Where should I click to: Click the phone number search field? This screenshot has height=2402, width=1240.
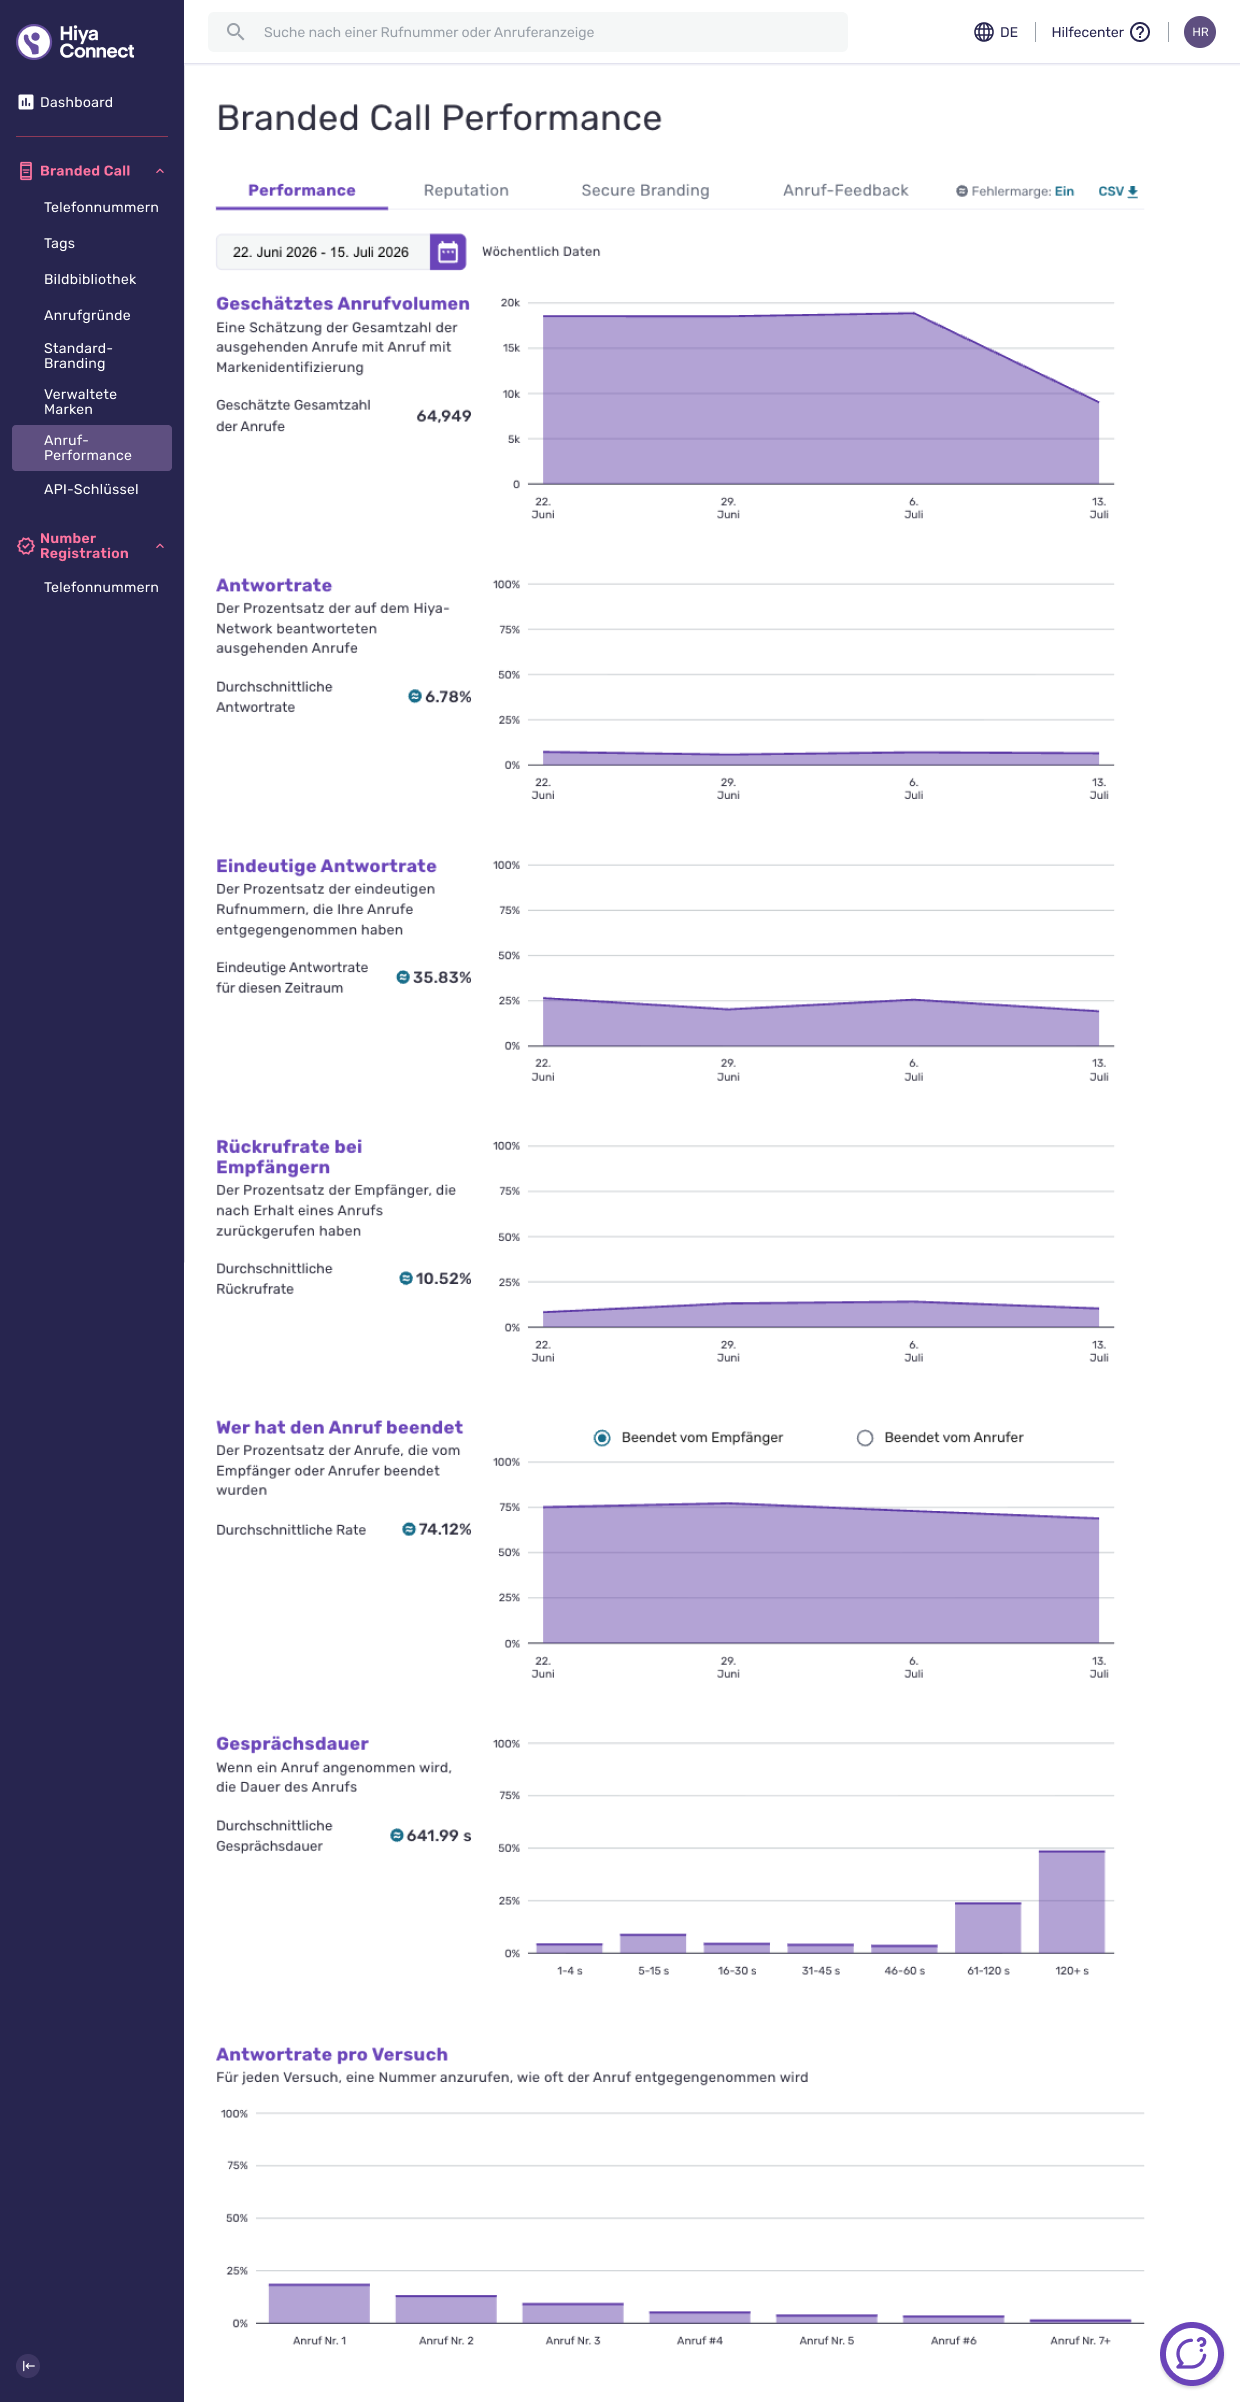[x=528, y=32]
